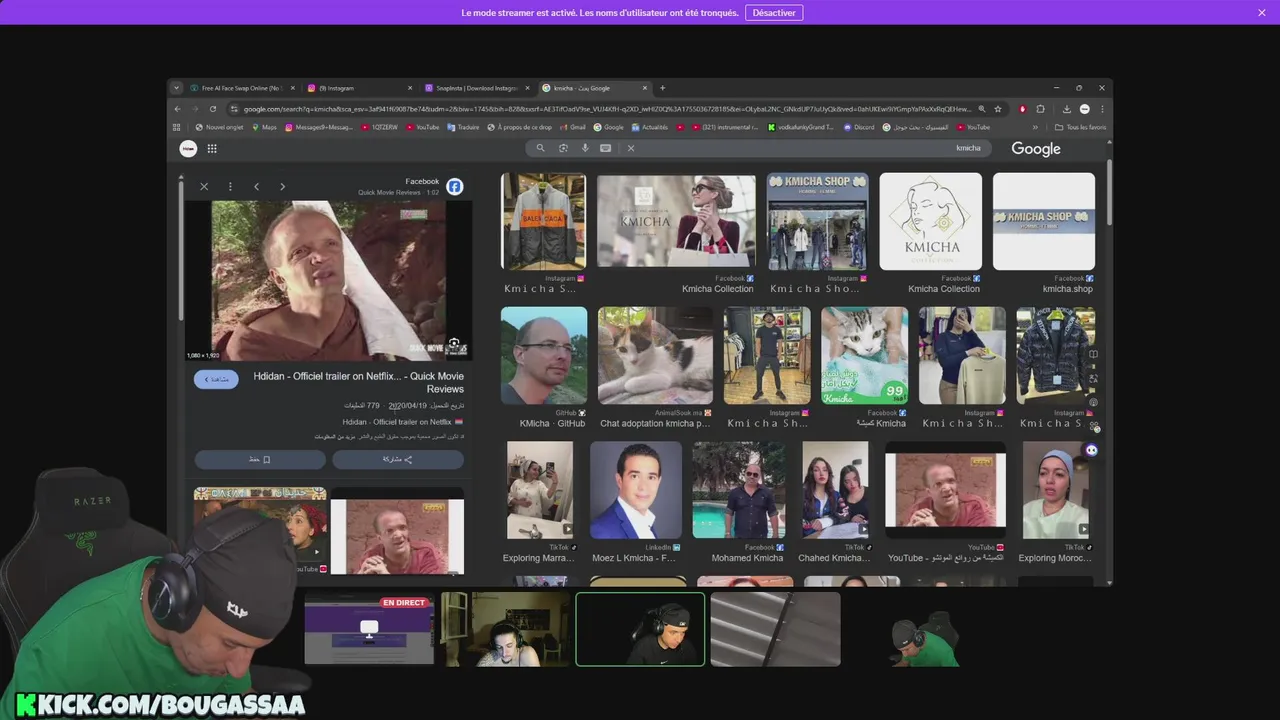
Task: Dismiss the streamer mode banner with X
Action: click(1262, 12)
